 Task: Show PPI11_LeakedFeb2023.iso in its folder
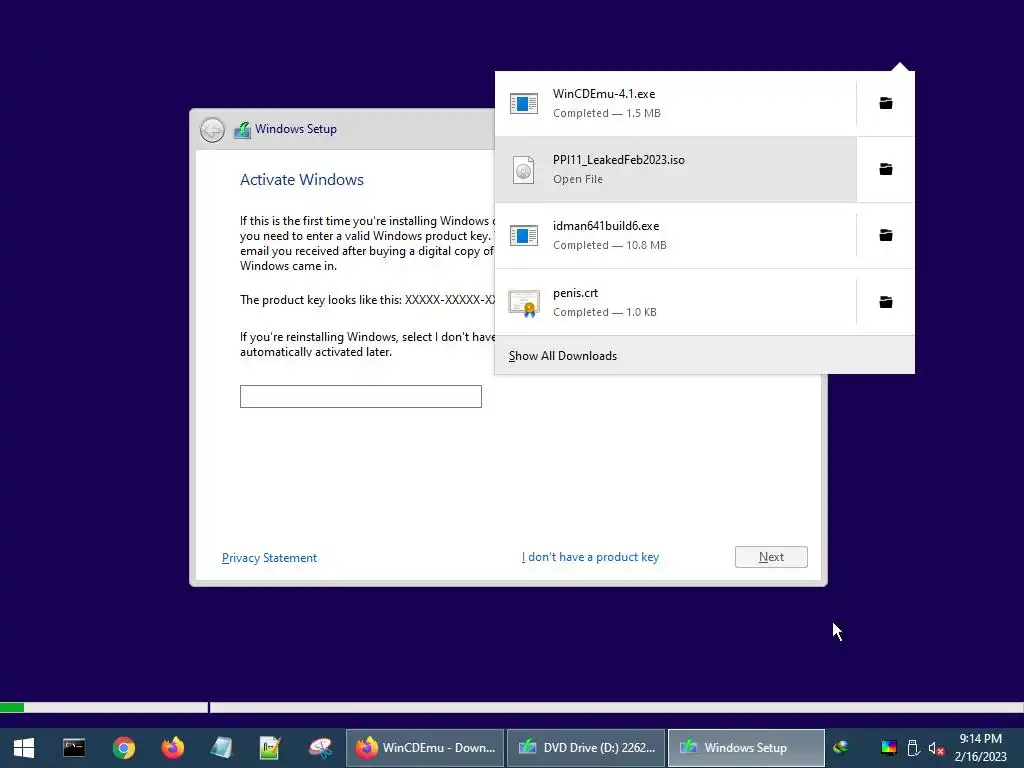[x=886, y=169]
